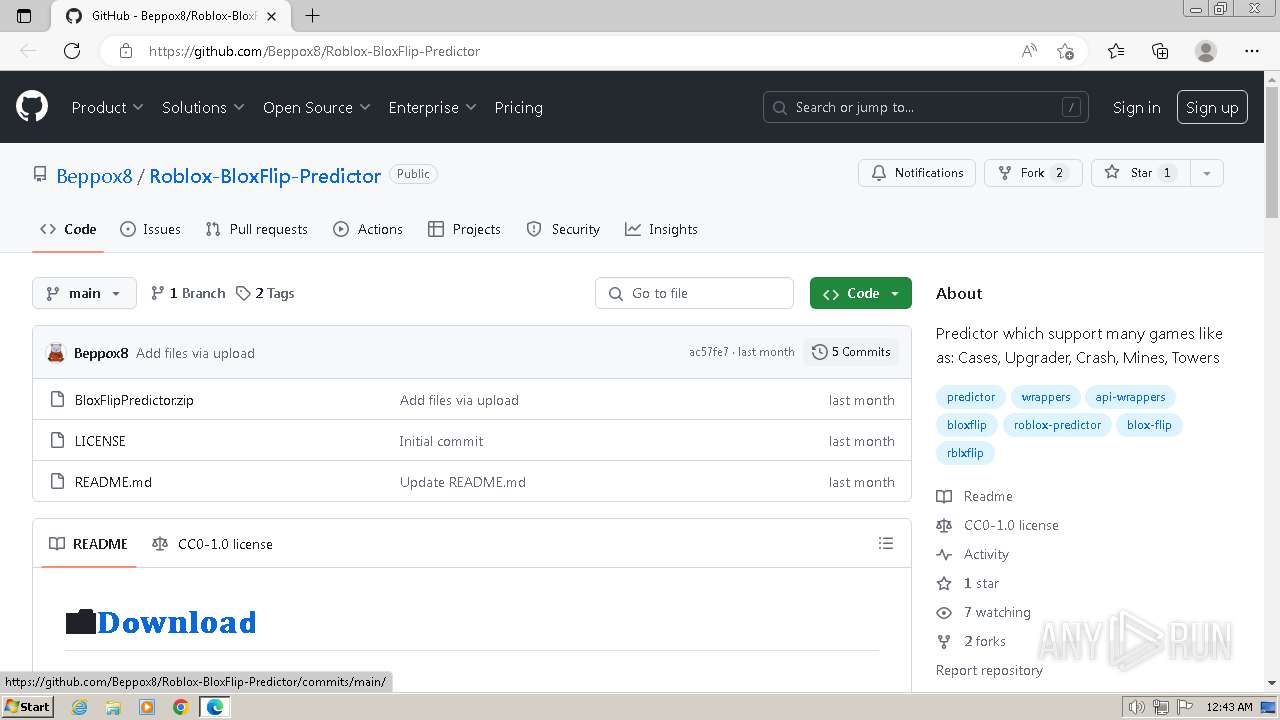
Task: Expand the Product menu
Action: [107, 107]
